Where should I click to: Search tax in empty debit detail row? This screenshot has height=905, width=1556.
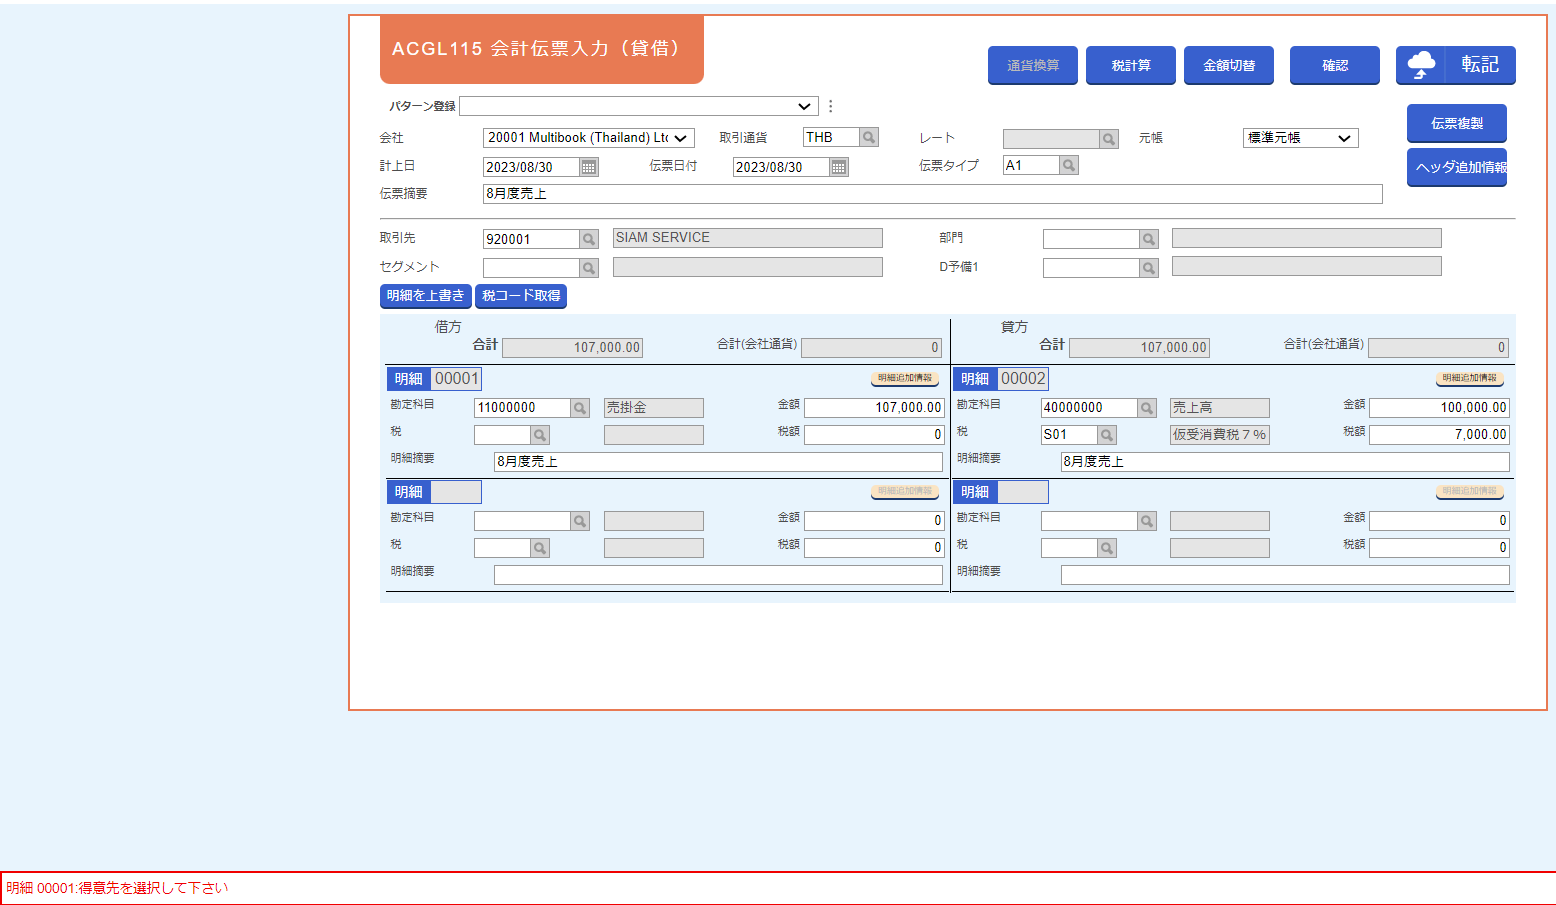[x=540, y=548]
